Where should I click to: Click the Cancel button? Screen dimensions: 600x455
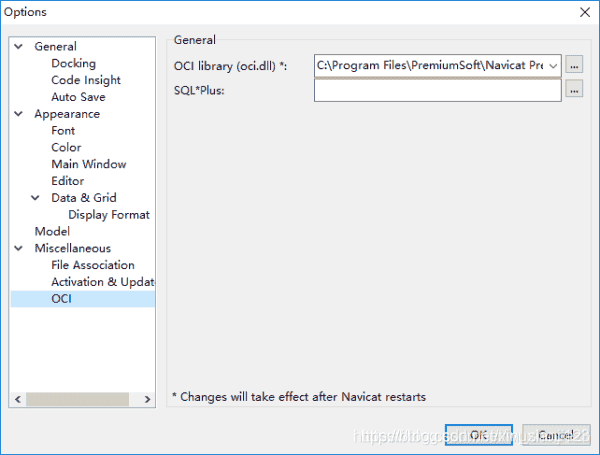click(556, 435)
